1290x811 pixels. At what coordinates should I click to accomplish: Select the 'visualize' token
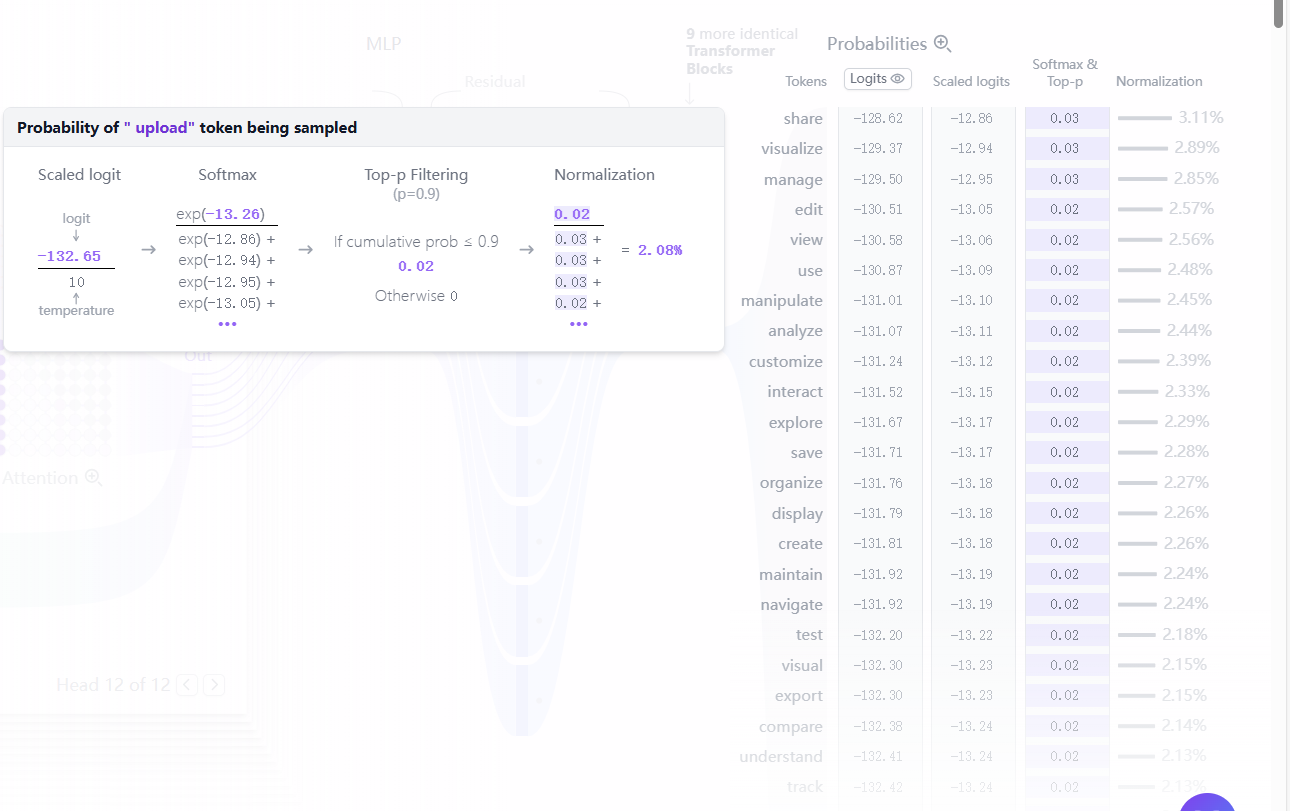point(791,149)
